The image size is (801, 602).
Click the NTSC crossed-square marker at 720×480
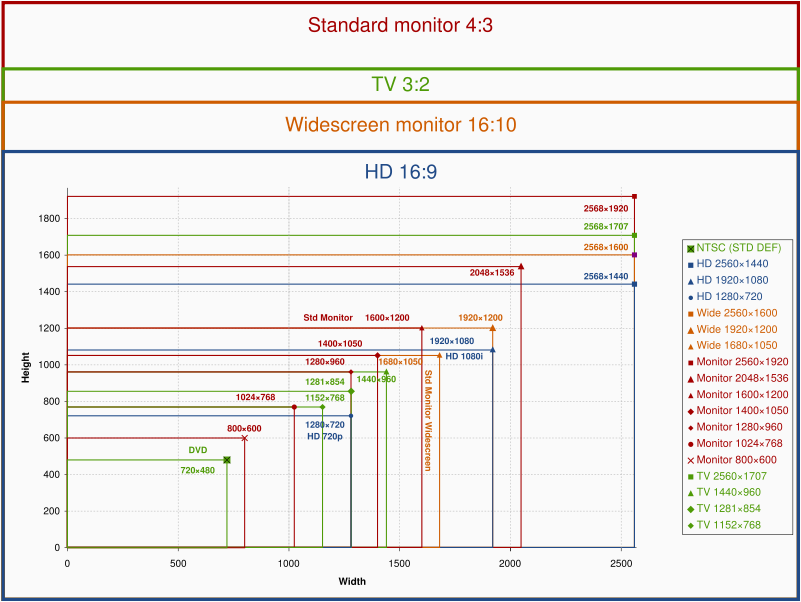(x=227, y=460)
